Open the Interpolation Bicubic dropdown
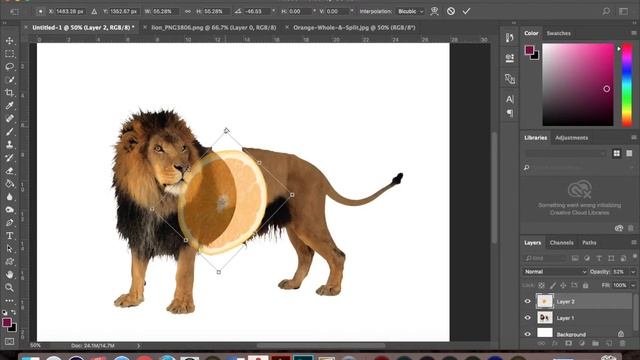Image resolution: width=640 pixels, height=360 pixels. (410, 11)
